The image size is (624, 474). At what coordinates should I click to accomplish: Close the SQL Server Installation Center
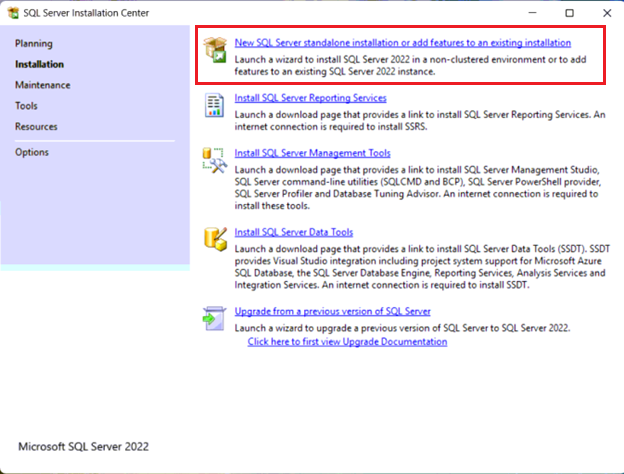coord(607,13)
